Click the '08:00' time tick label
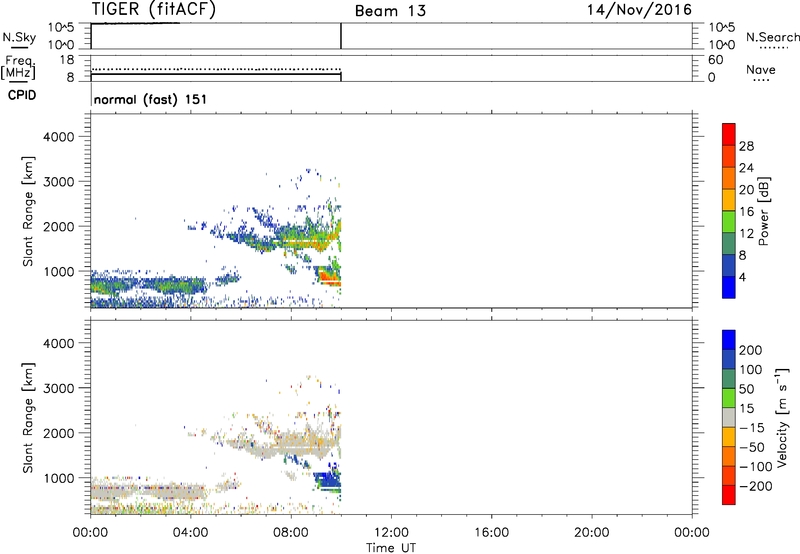Screen dimensions: 800x554 coord(291,533)
